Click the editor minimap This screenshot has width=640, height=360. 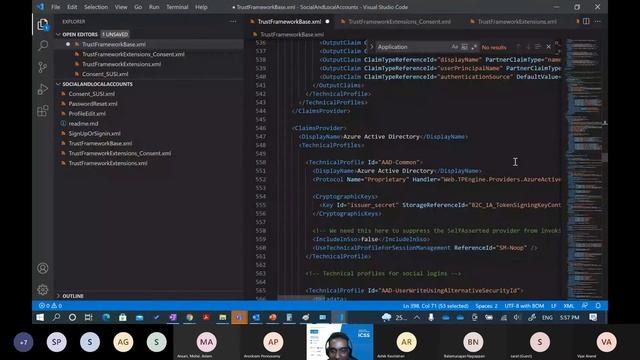coord(584,169)
